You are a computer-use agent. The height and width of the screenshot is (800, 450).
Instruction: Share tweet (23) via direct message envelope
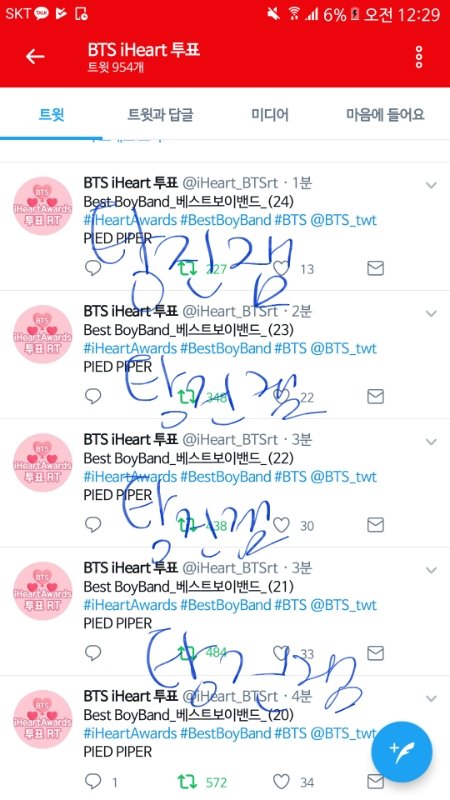pos(376,396)
